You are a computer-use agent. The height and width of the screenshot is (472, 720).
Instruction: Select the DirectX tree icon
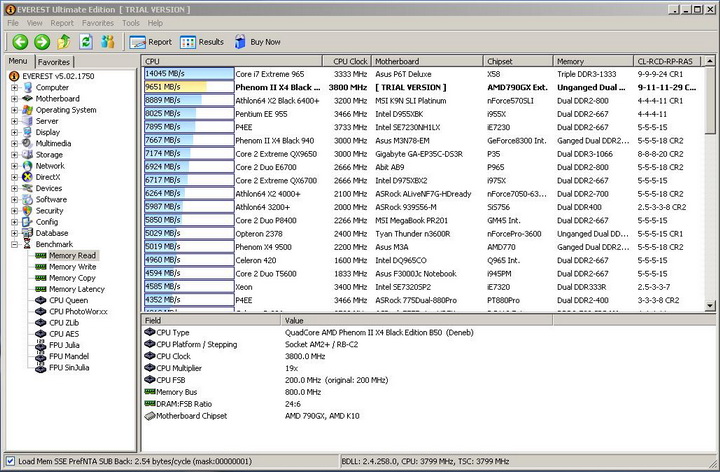click(x=28, y=177)
